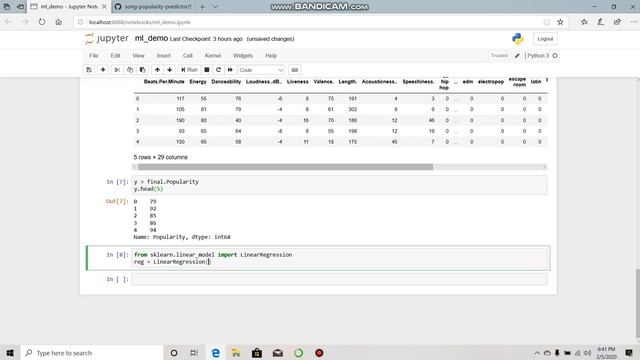Copy selected cells icon

[130, 70]
